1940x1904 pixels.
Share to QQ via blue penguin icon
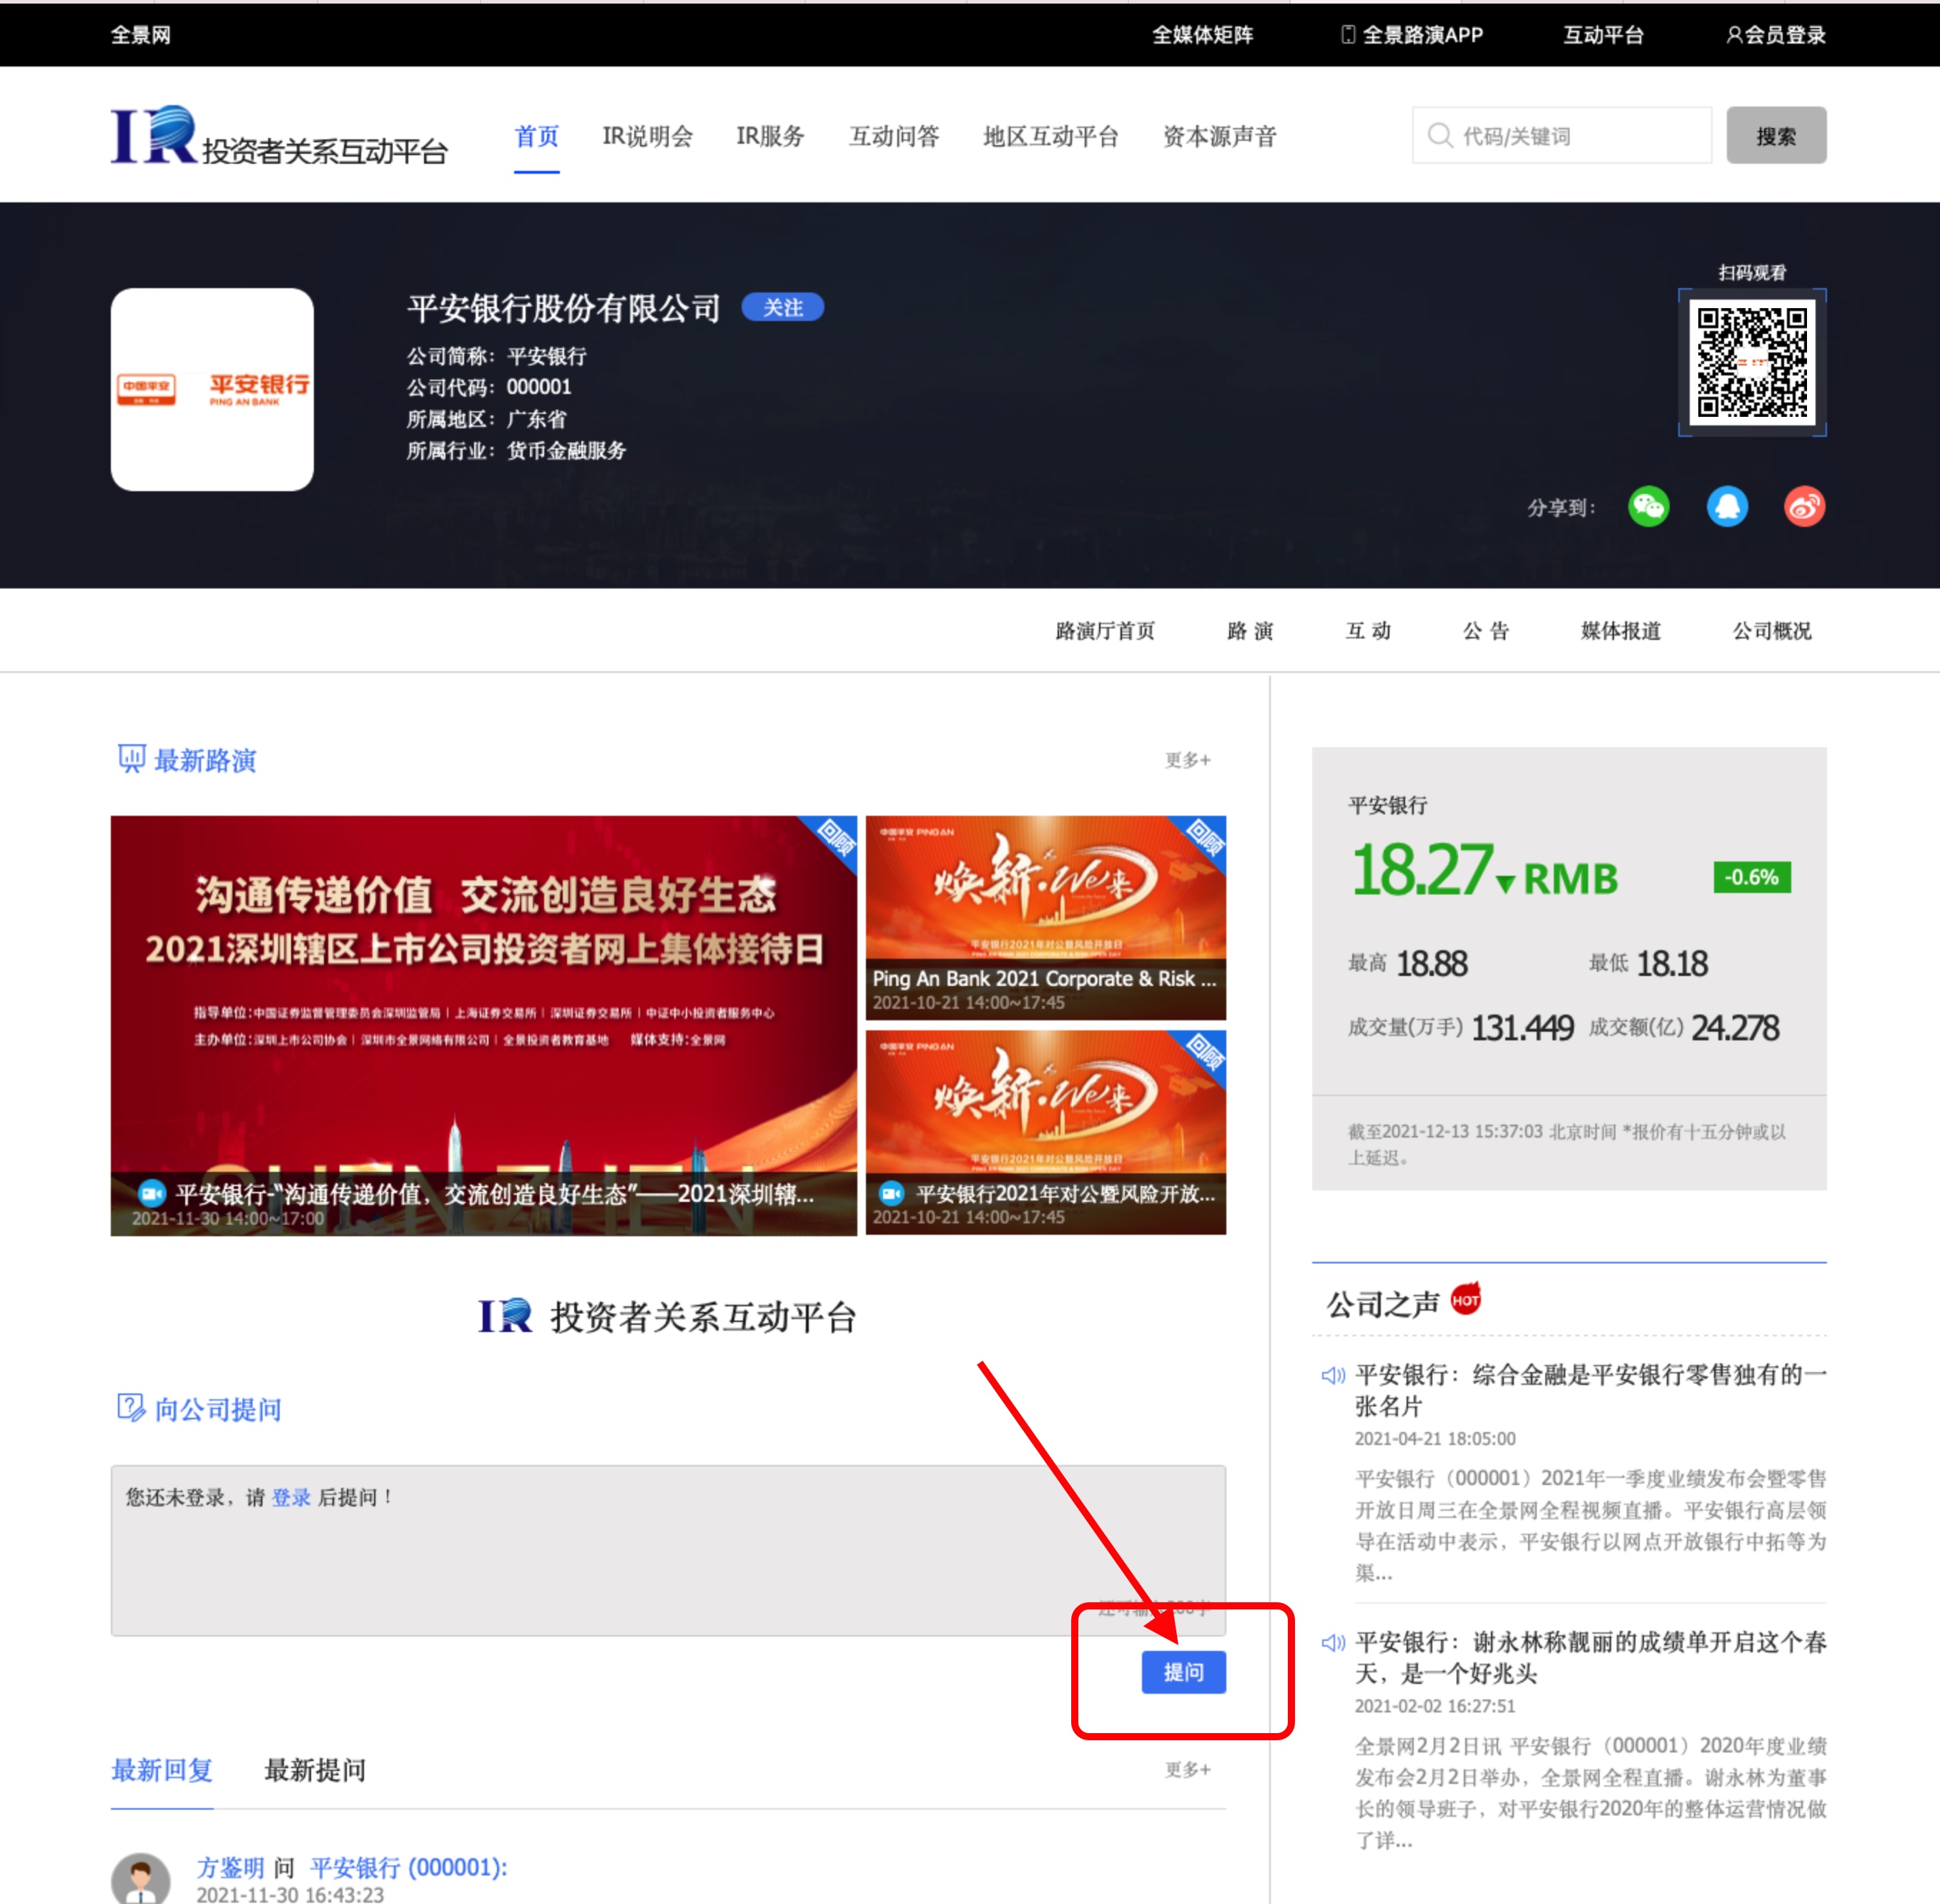(x=1727, y=507)
